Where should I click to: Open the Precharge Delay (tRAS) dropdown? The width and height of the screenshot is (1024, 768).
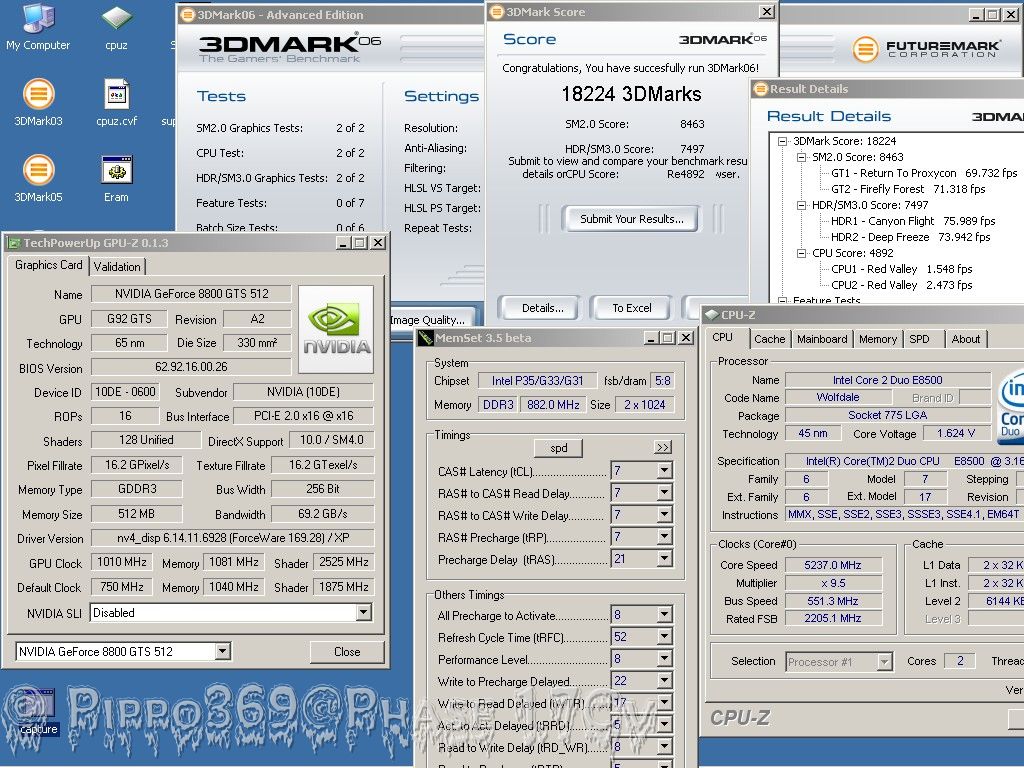pos(664,559)
